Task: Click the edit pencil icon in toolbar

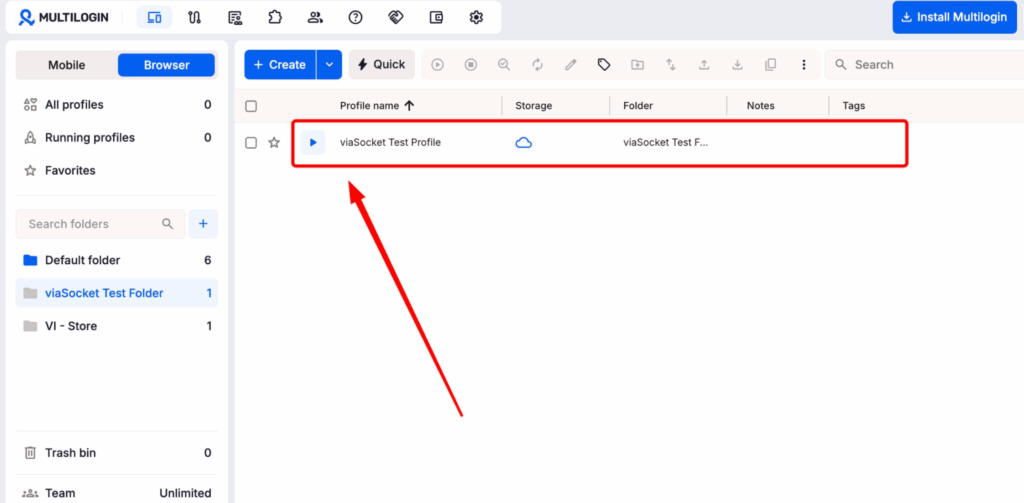Action: 571,65
